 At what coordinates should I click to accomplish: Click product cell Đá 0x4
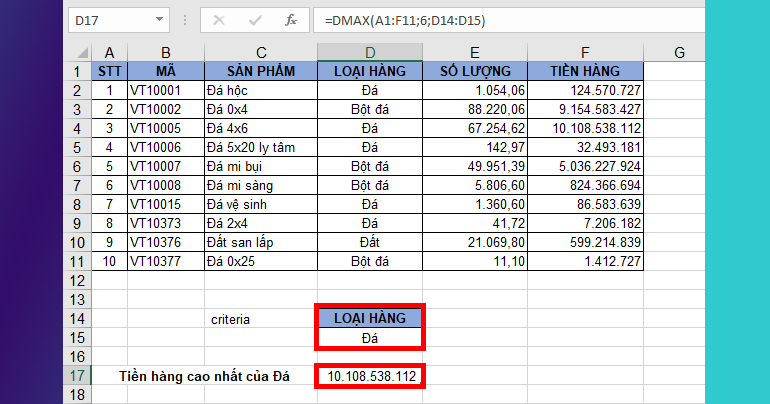(x=261, y=109)
